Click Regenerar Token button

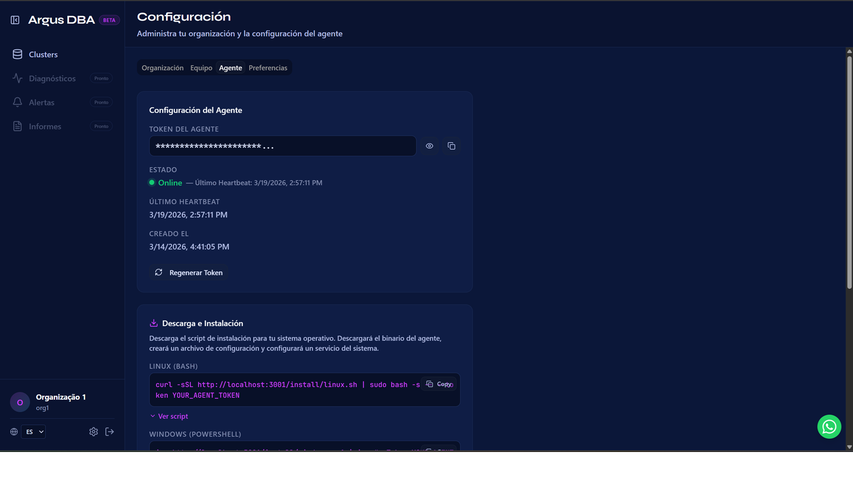point(189,273)
